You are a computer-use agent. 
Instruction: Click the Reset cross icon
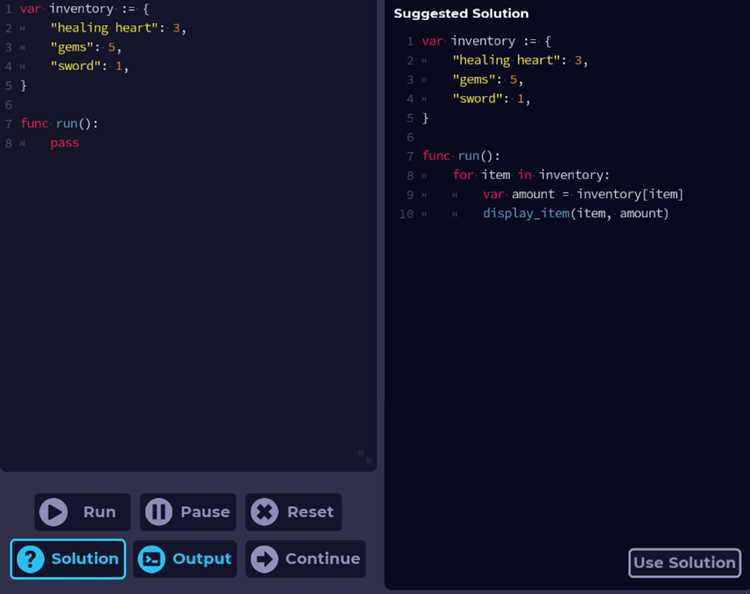265,512
